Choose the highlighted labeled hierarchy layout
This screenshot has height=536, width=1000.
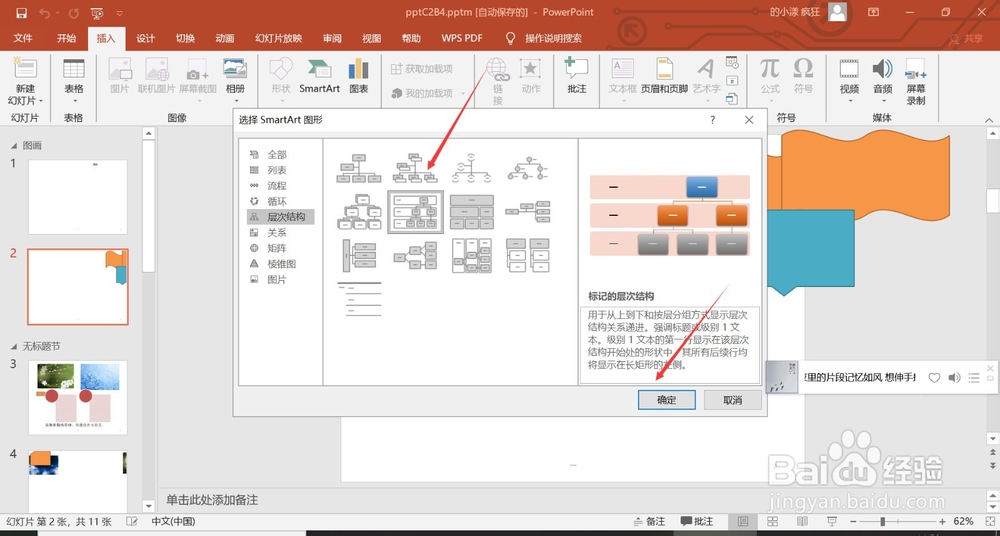[x=416, y=212]
